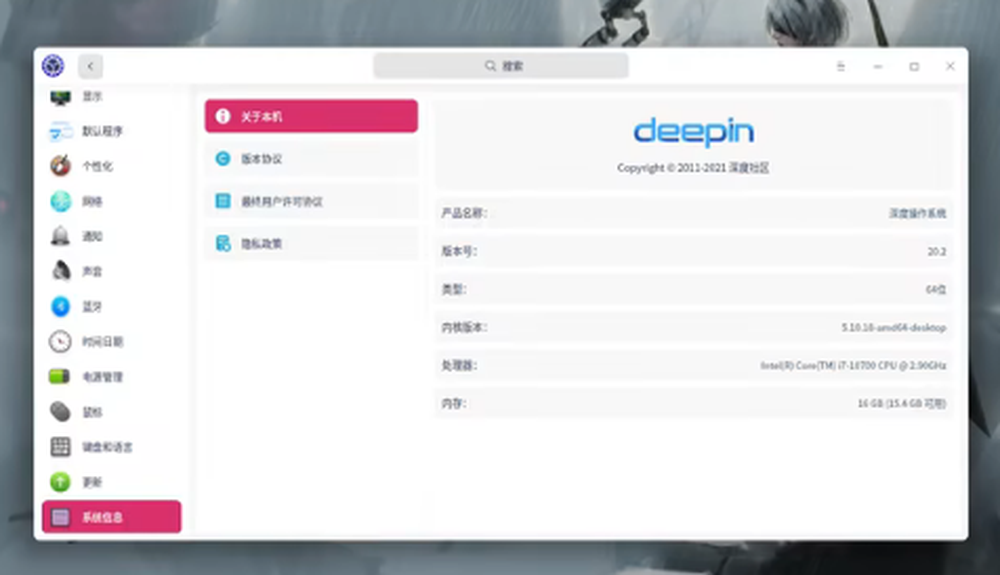The height and width of the screenshot is (575, 1000).
Task: Click the Copyright © 2011-2021 text
Action: pyautogui.click(x=693, y=168)
